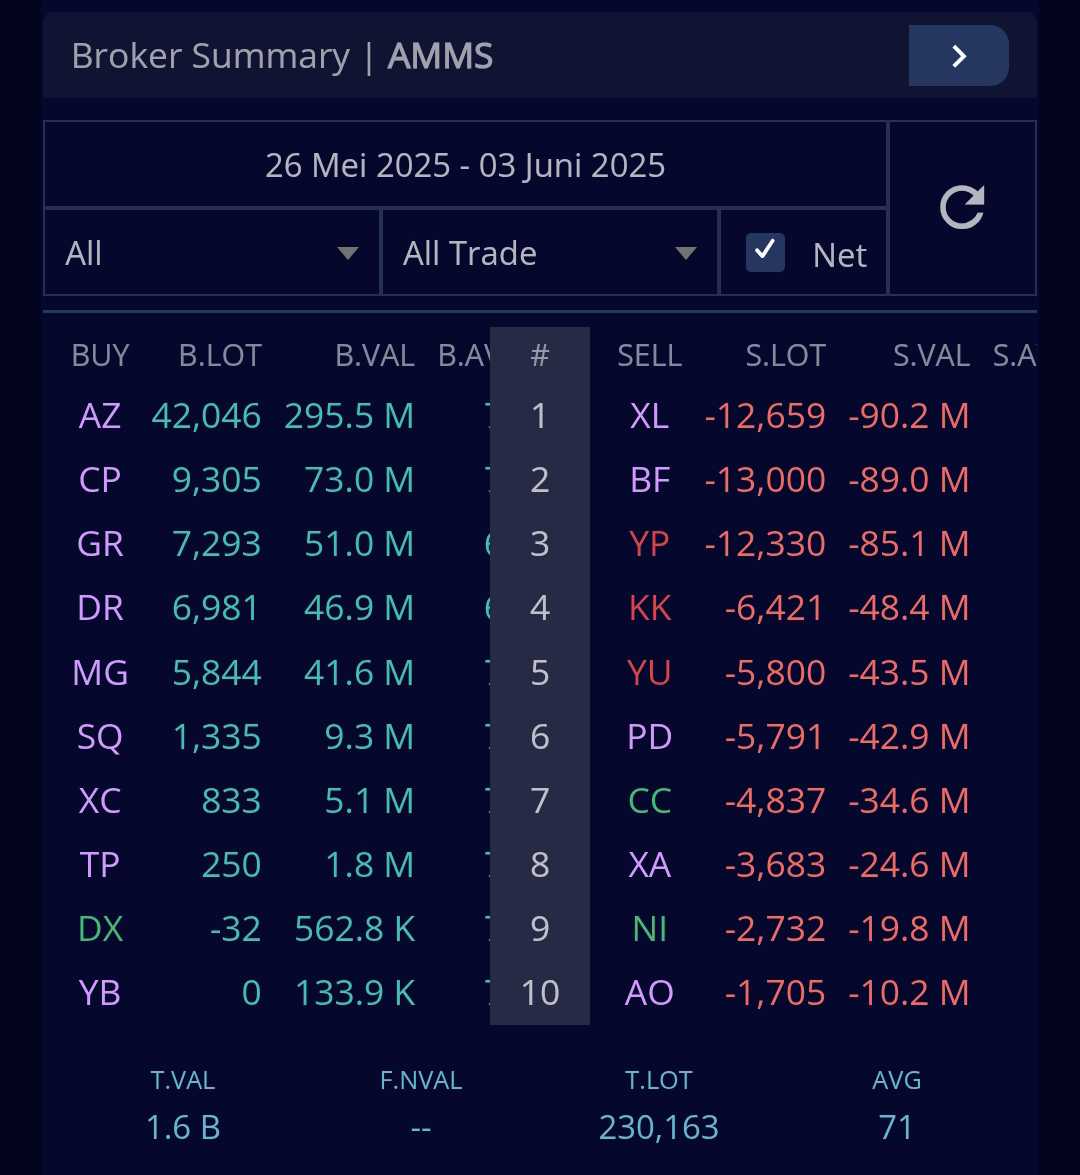The height and width of the screenshot is (1175, 1080).
Task: Click seller broker YP code
Action: (x=649, y=544)
